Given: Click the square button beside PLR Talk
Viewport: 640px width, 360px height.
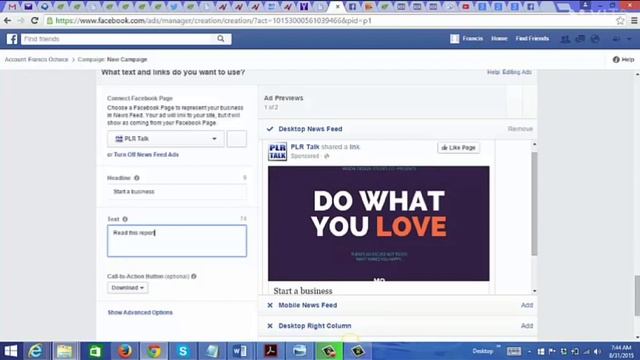Looking at the screenshot, I should tap(237, 139).
